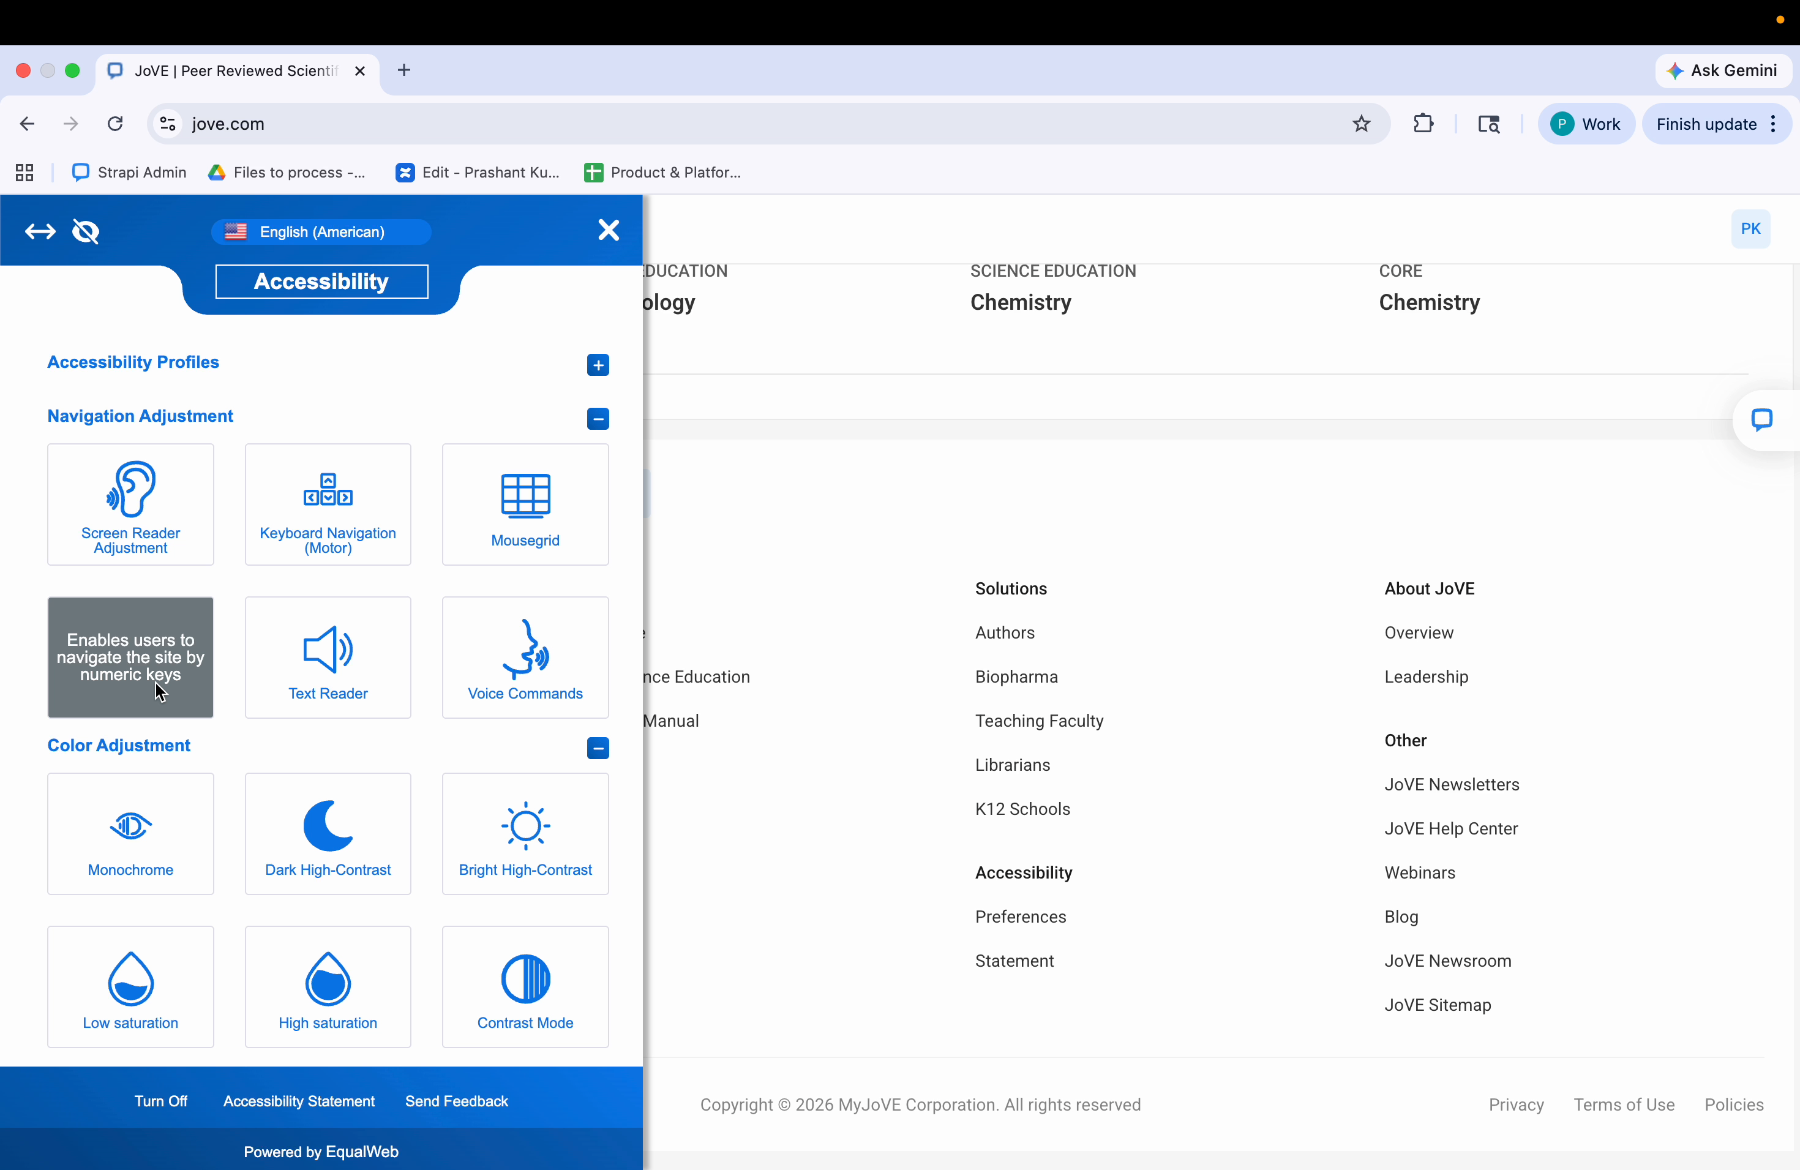Viewport: 1800px width, 1170px height.
Task: Follow the Powered by EqualWeb link
Action: pyautogui.click(x=321, y=1152)
